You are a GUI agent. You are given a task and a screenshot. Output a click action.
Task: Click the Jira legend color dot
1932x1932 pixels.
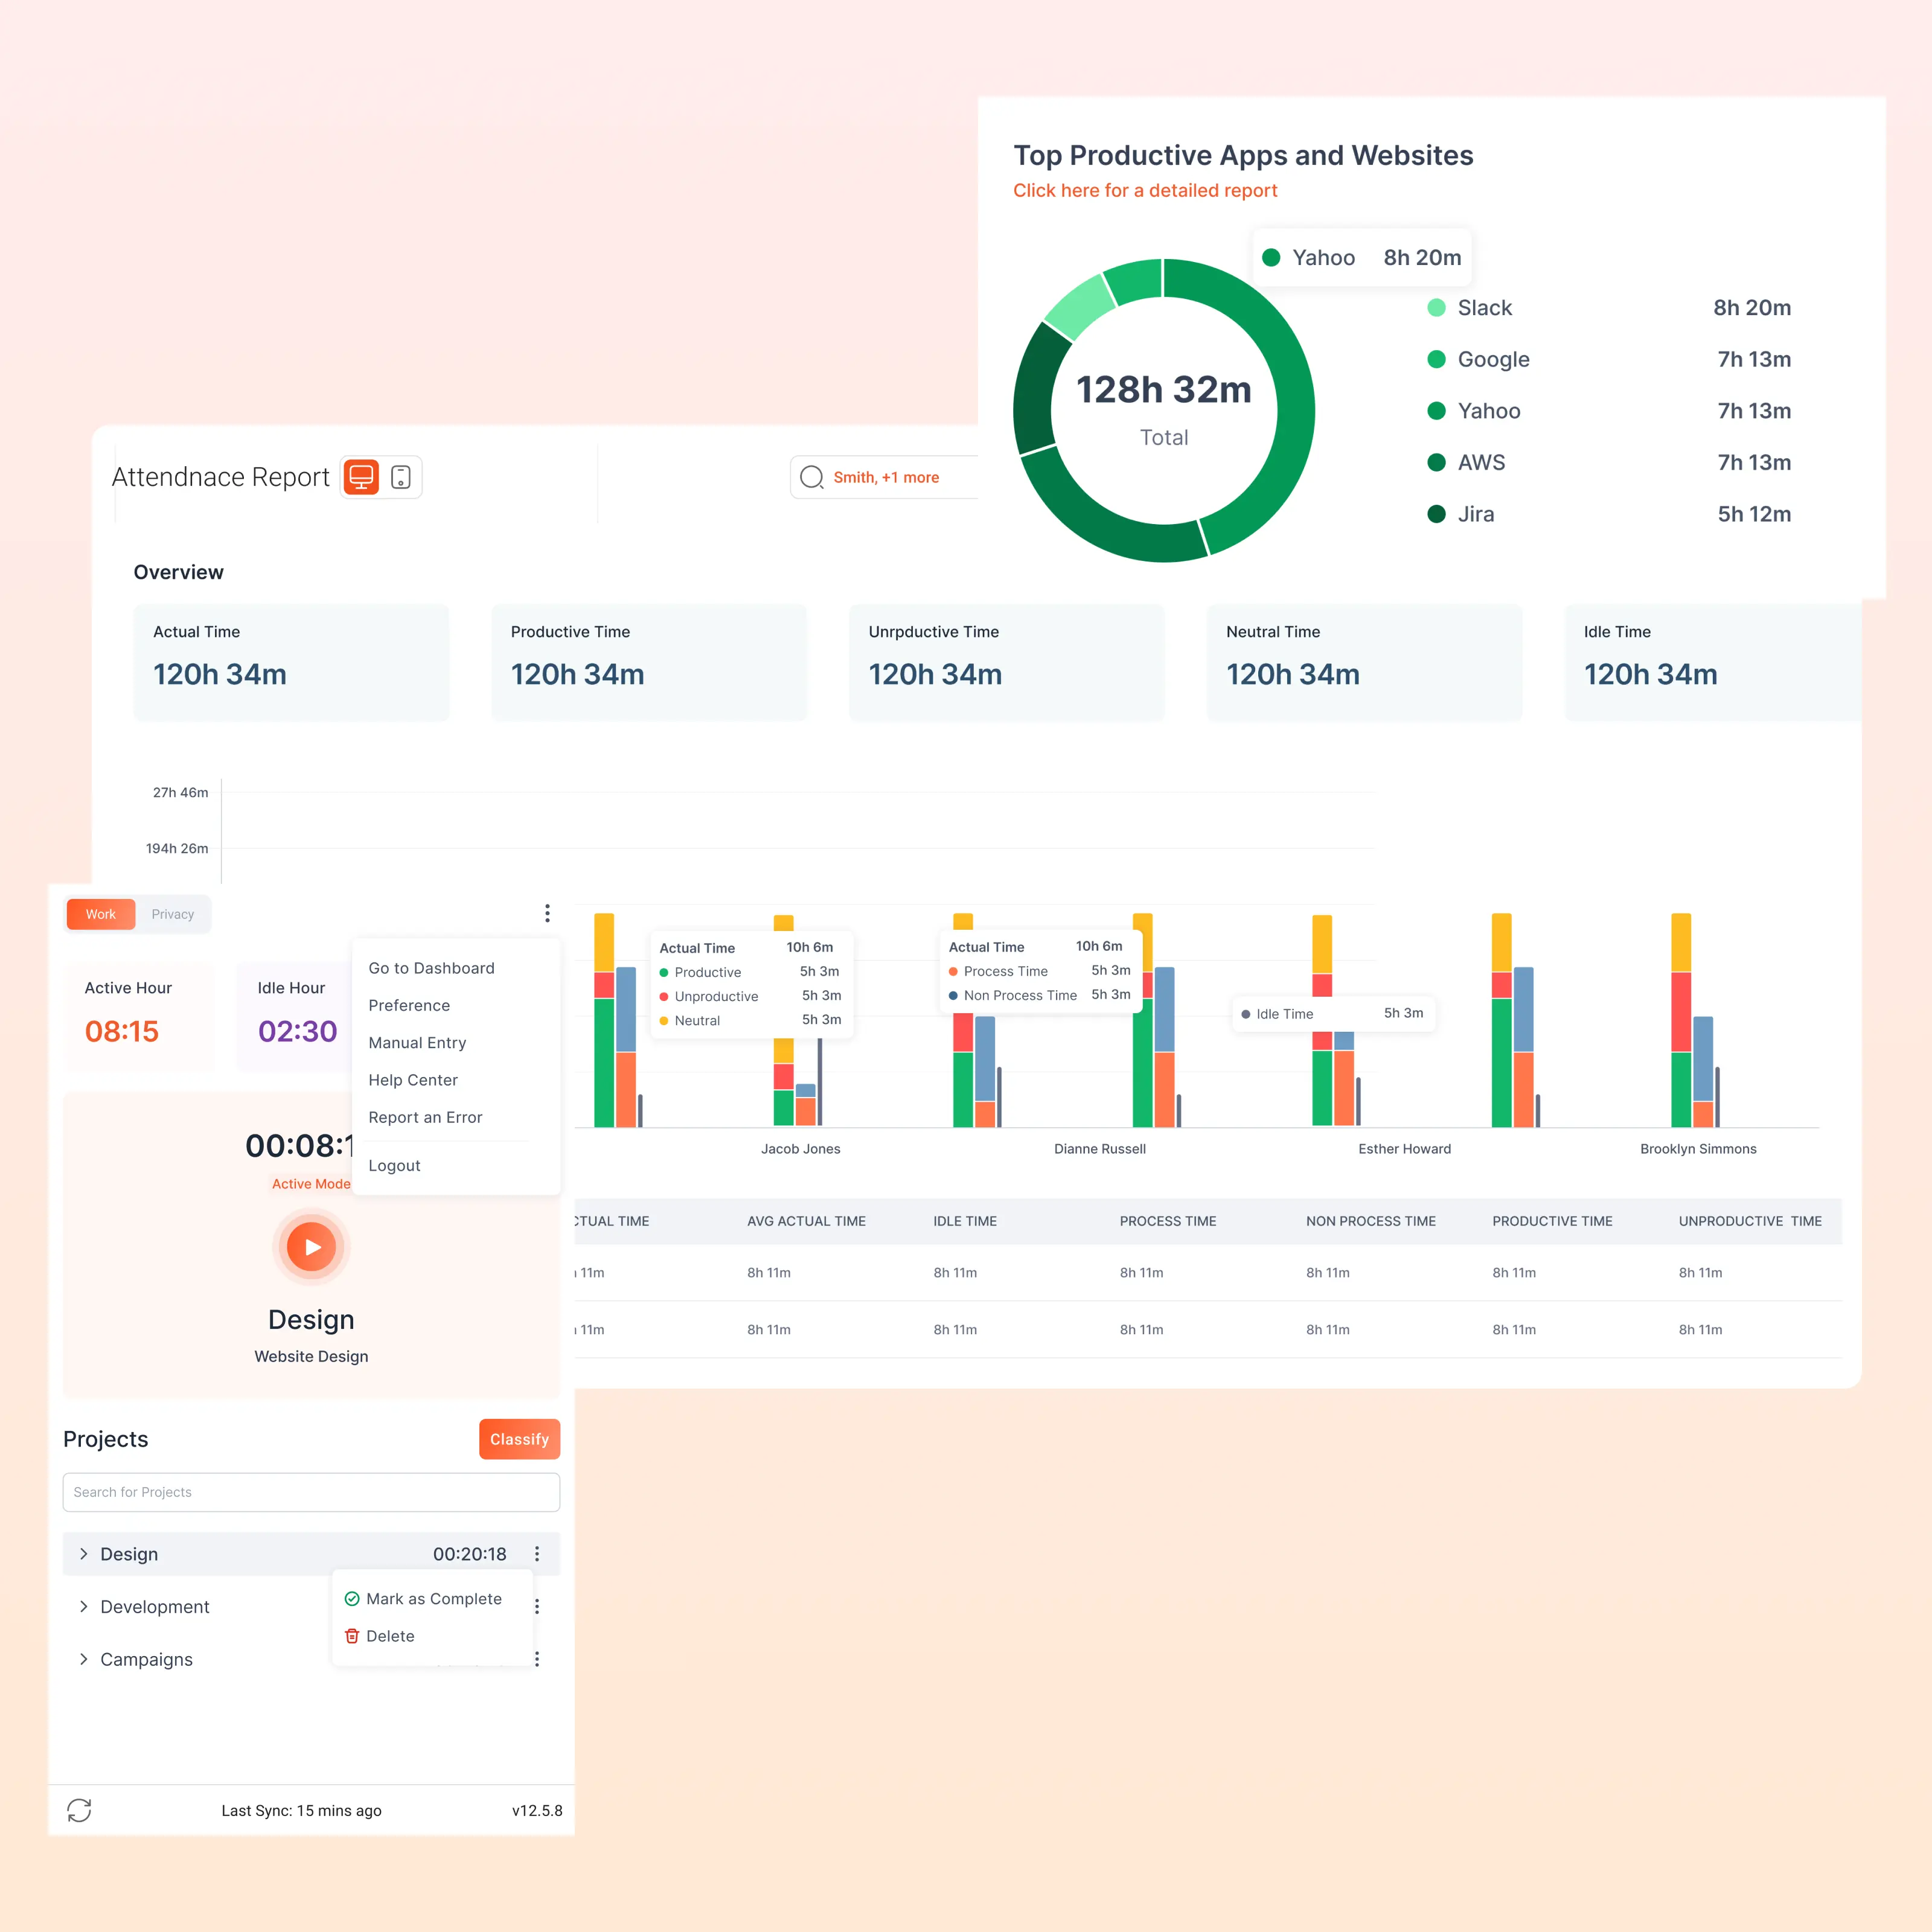[x=1436, y=514]
